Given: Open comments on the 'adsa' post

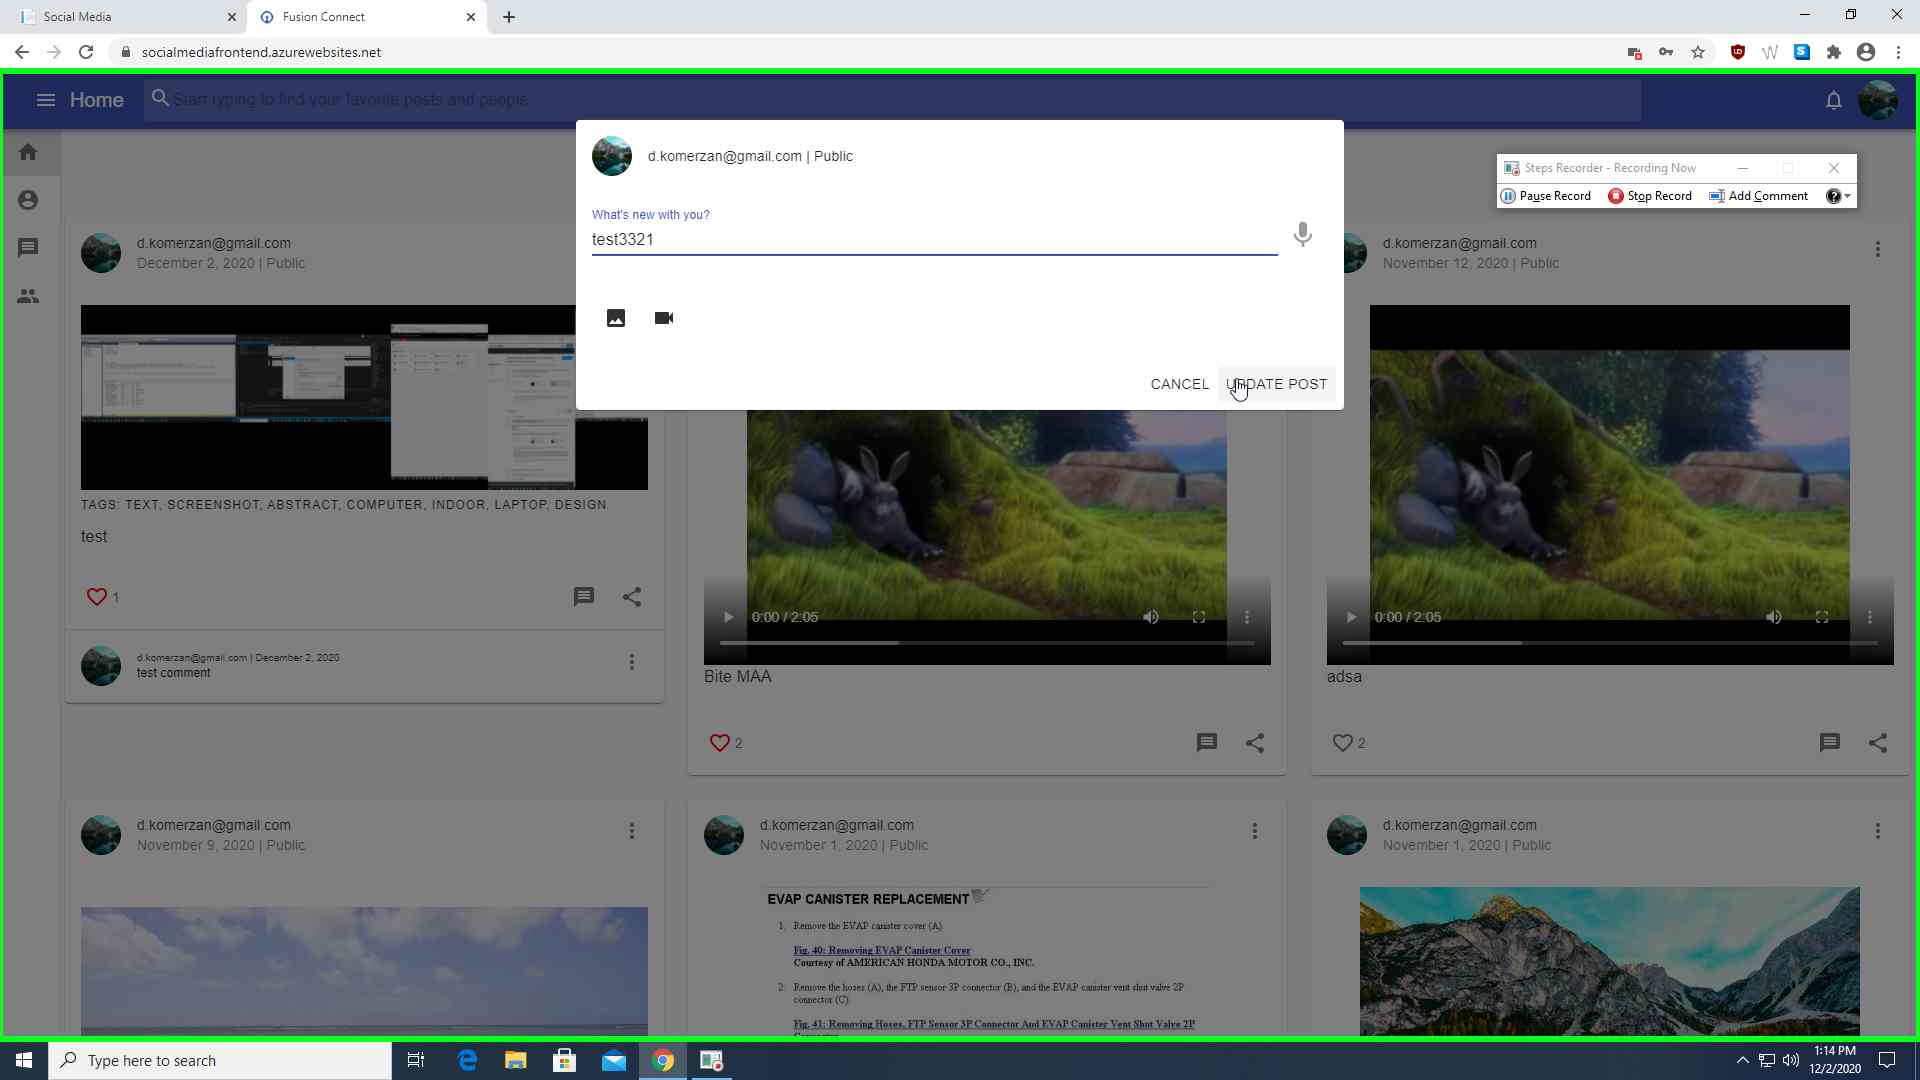Looking at the screenshot, I should [1830, 743].
